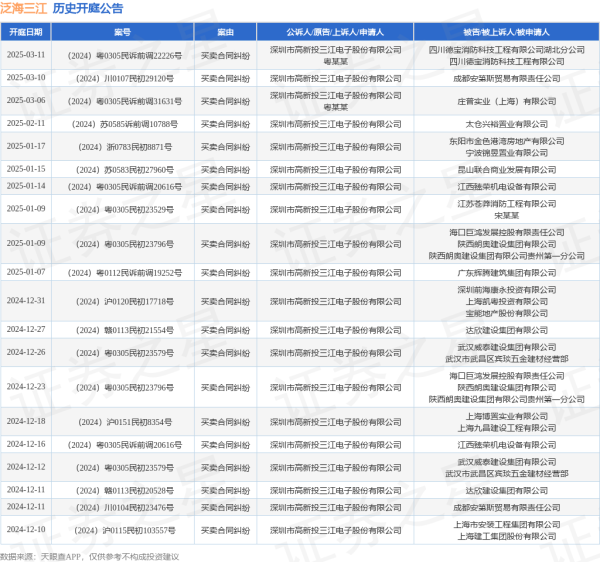Select the 案由 column header
The width and height of the screenshot is (600, 562).
225,32
